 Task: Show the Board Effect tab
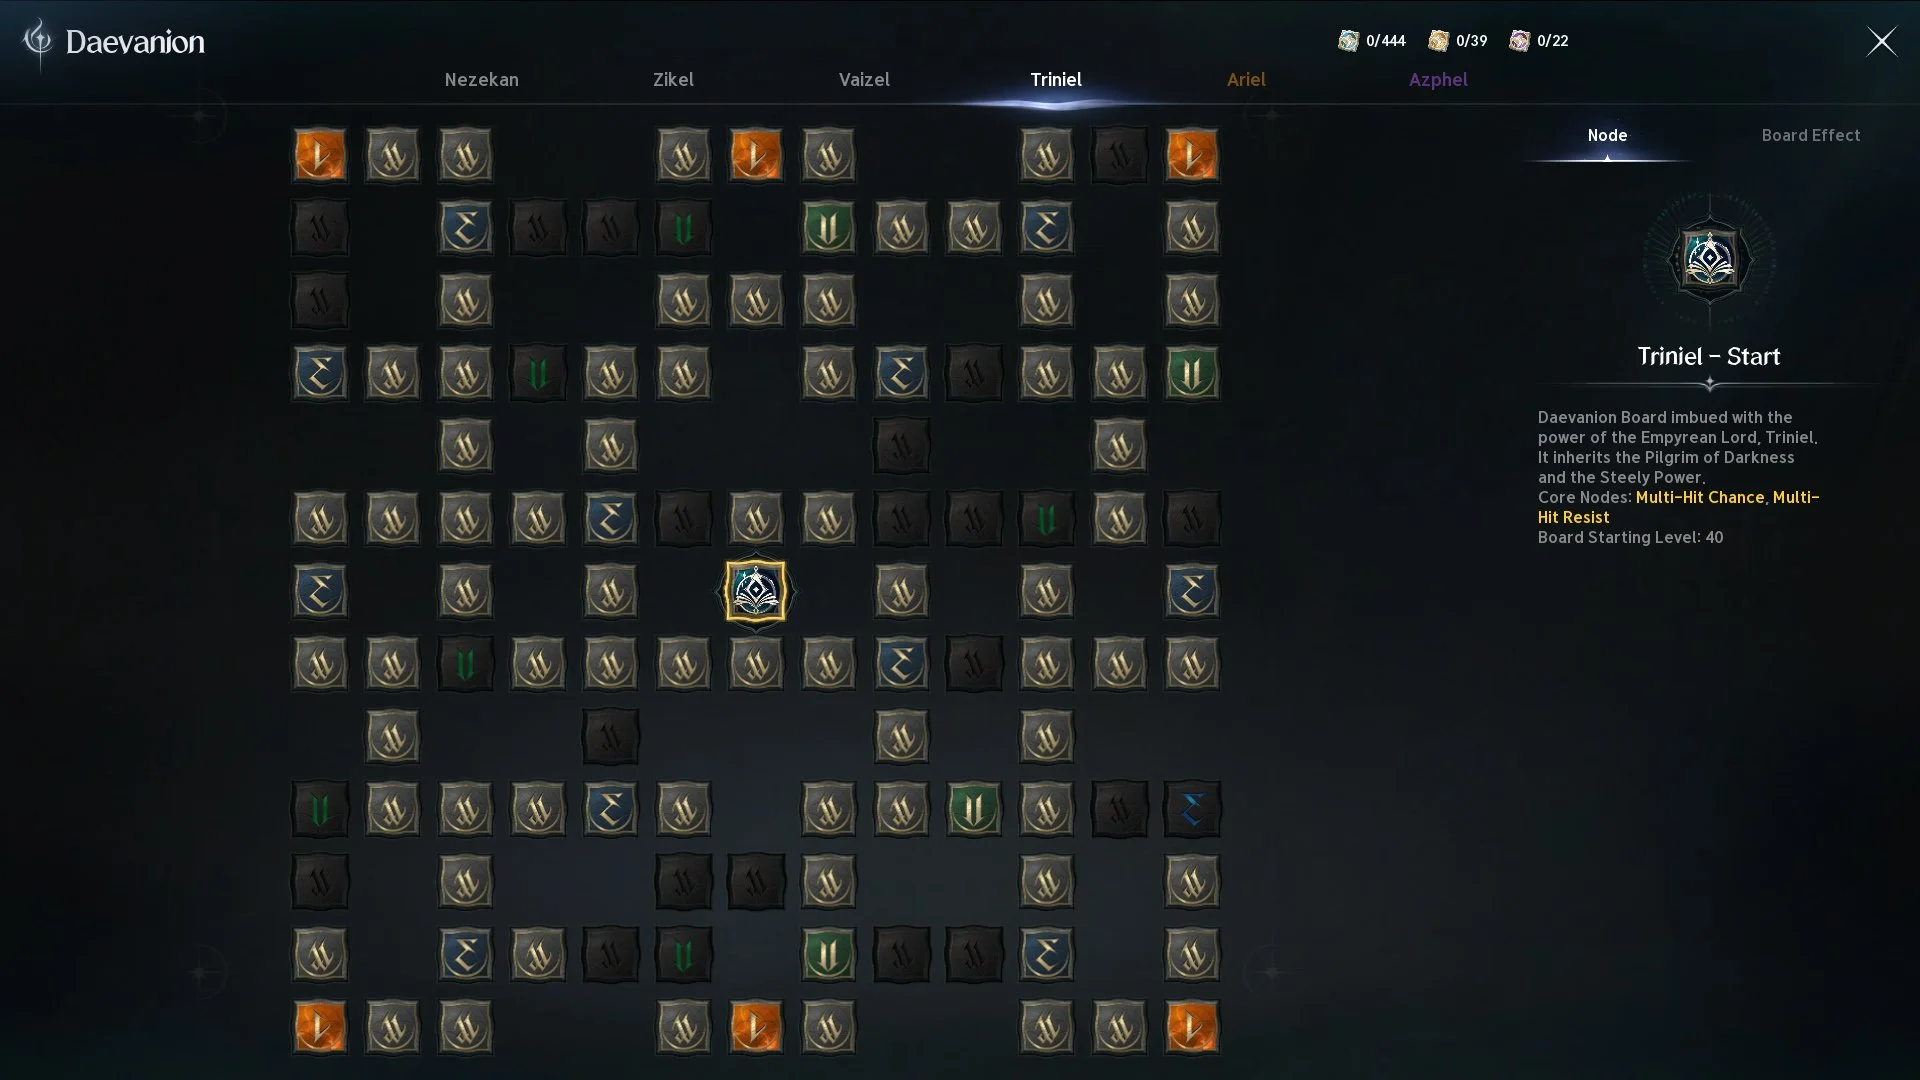tap(1810, 135)
